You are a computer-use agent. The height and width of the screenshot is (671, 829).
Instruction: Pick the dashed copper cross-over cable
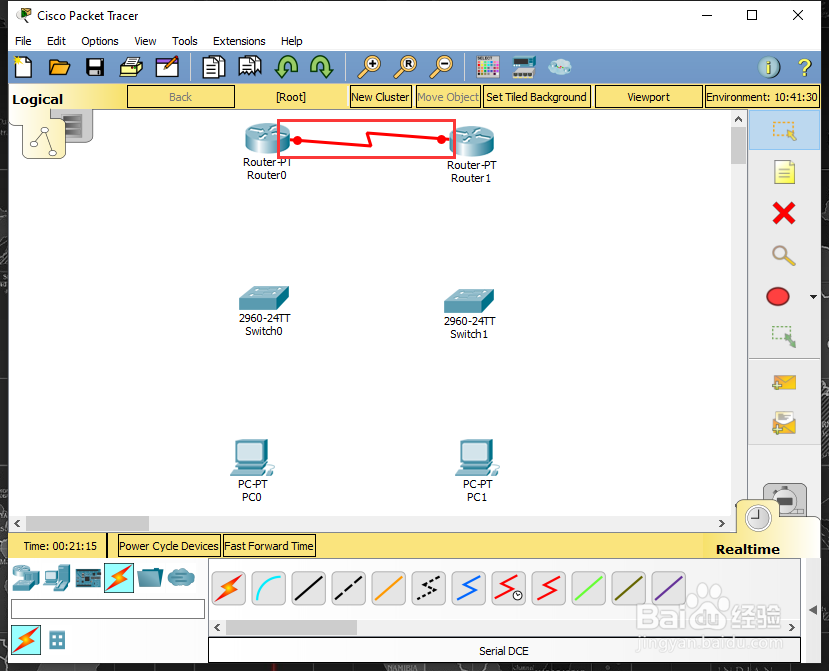[x=348, y=588]
